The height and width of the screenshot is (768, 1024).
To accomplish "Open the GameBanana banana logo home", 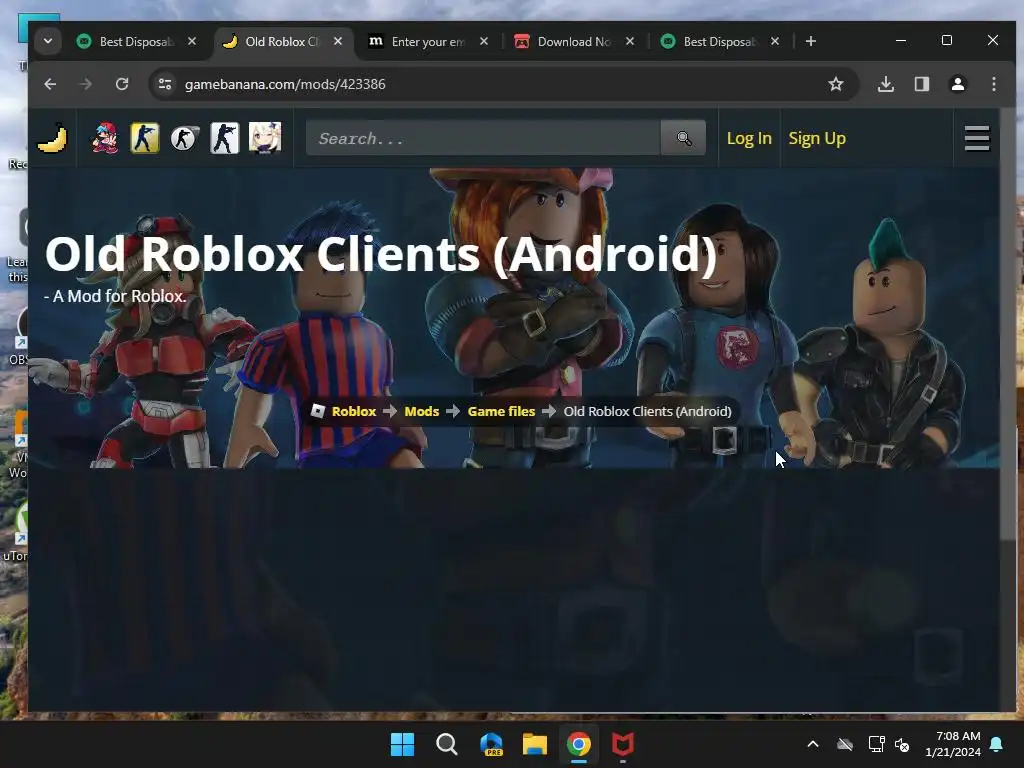I will (52, 138).
